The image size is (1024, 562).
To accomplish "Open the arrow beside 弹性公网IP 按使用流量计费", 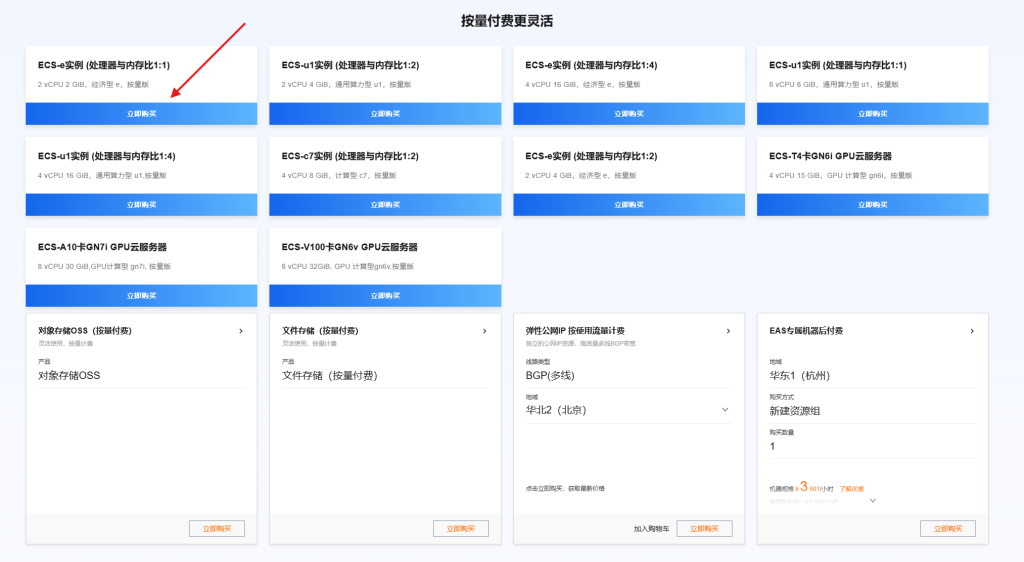I will click(729, 331).
